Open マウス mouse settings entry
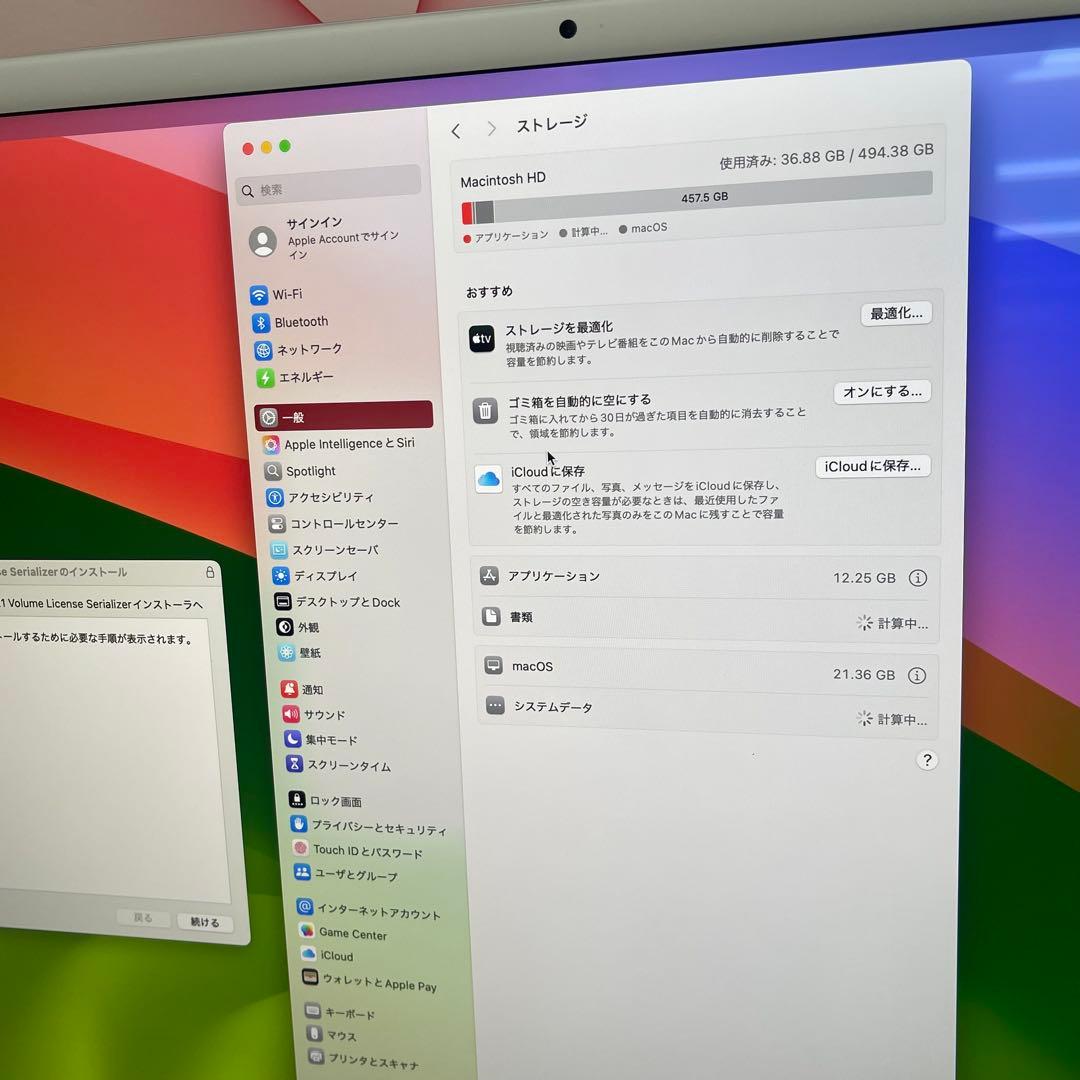 pos(333,1035)
